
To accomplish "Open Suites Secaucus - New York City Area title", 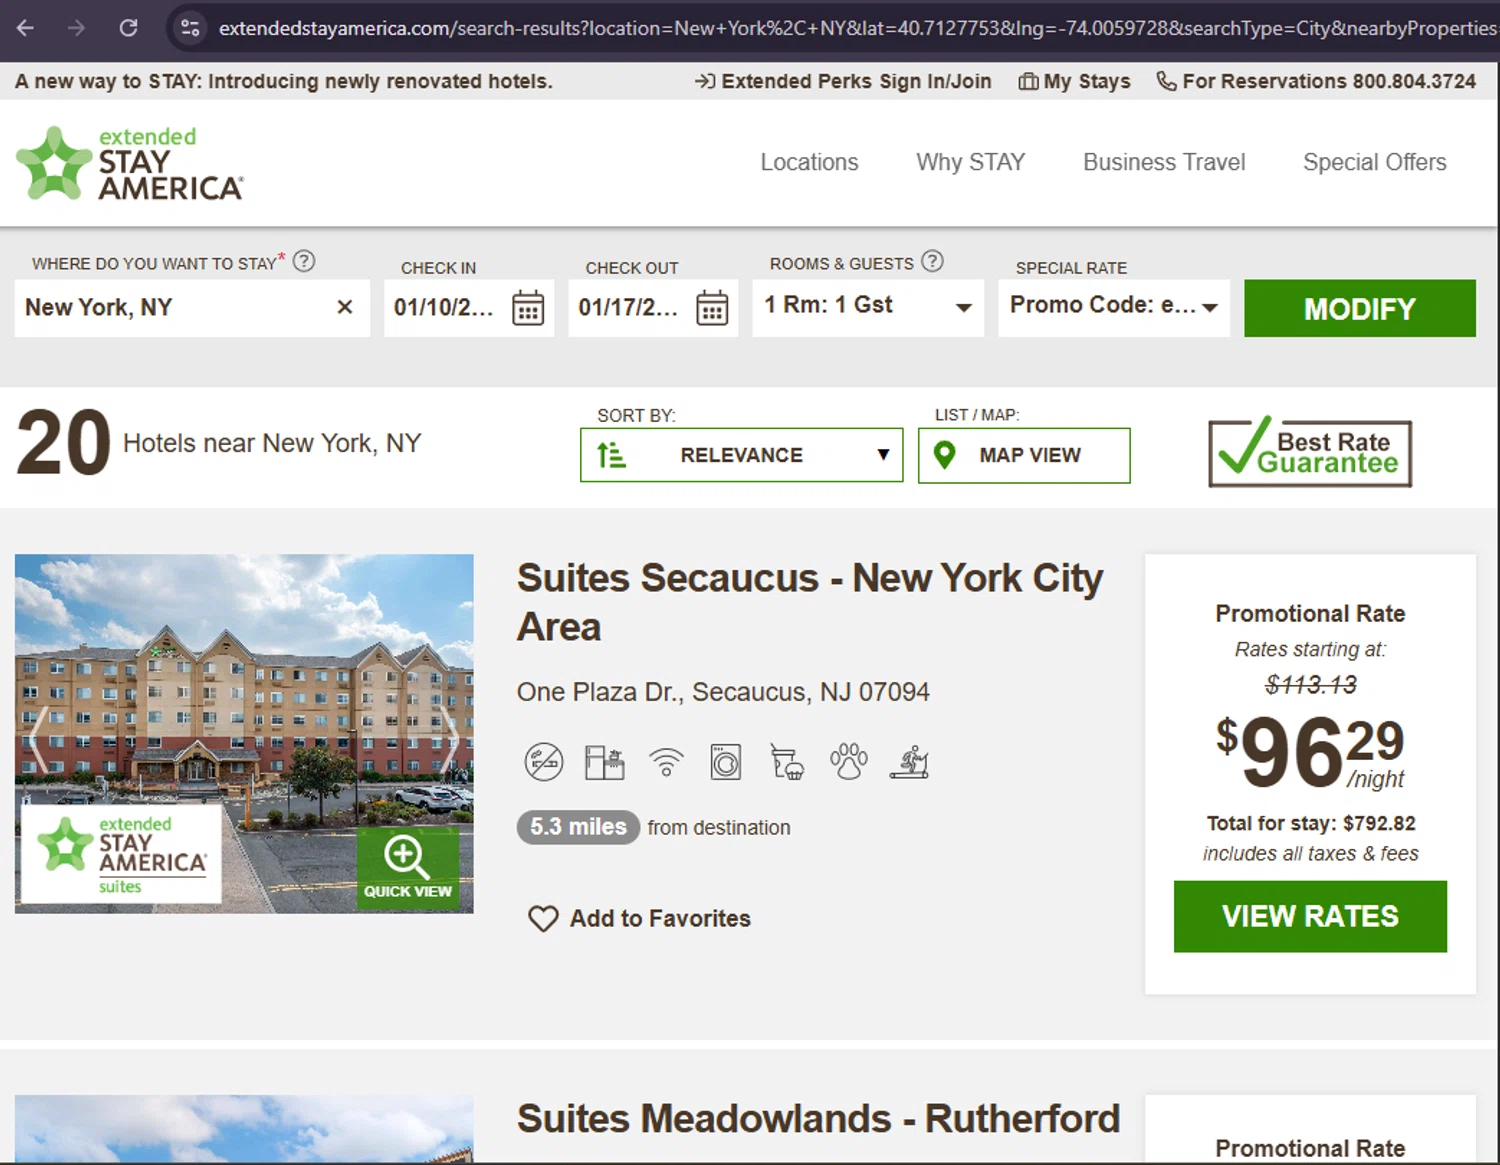I will 810,602.
